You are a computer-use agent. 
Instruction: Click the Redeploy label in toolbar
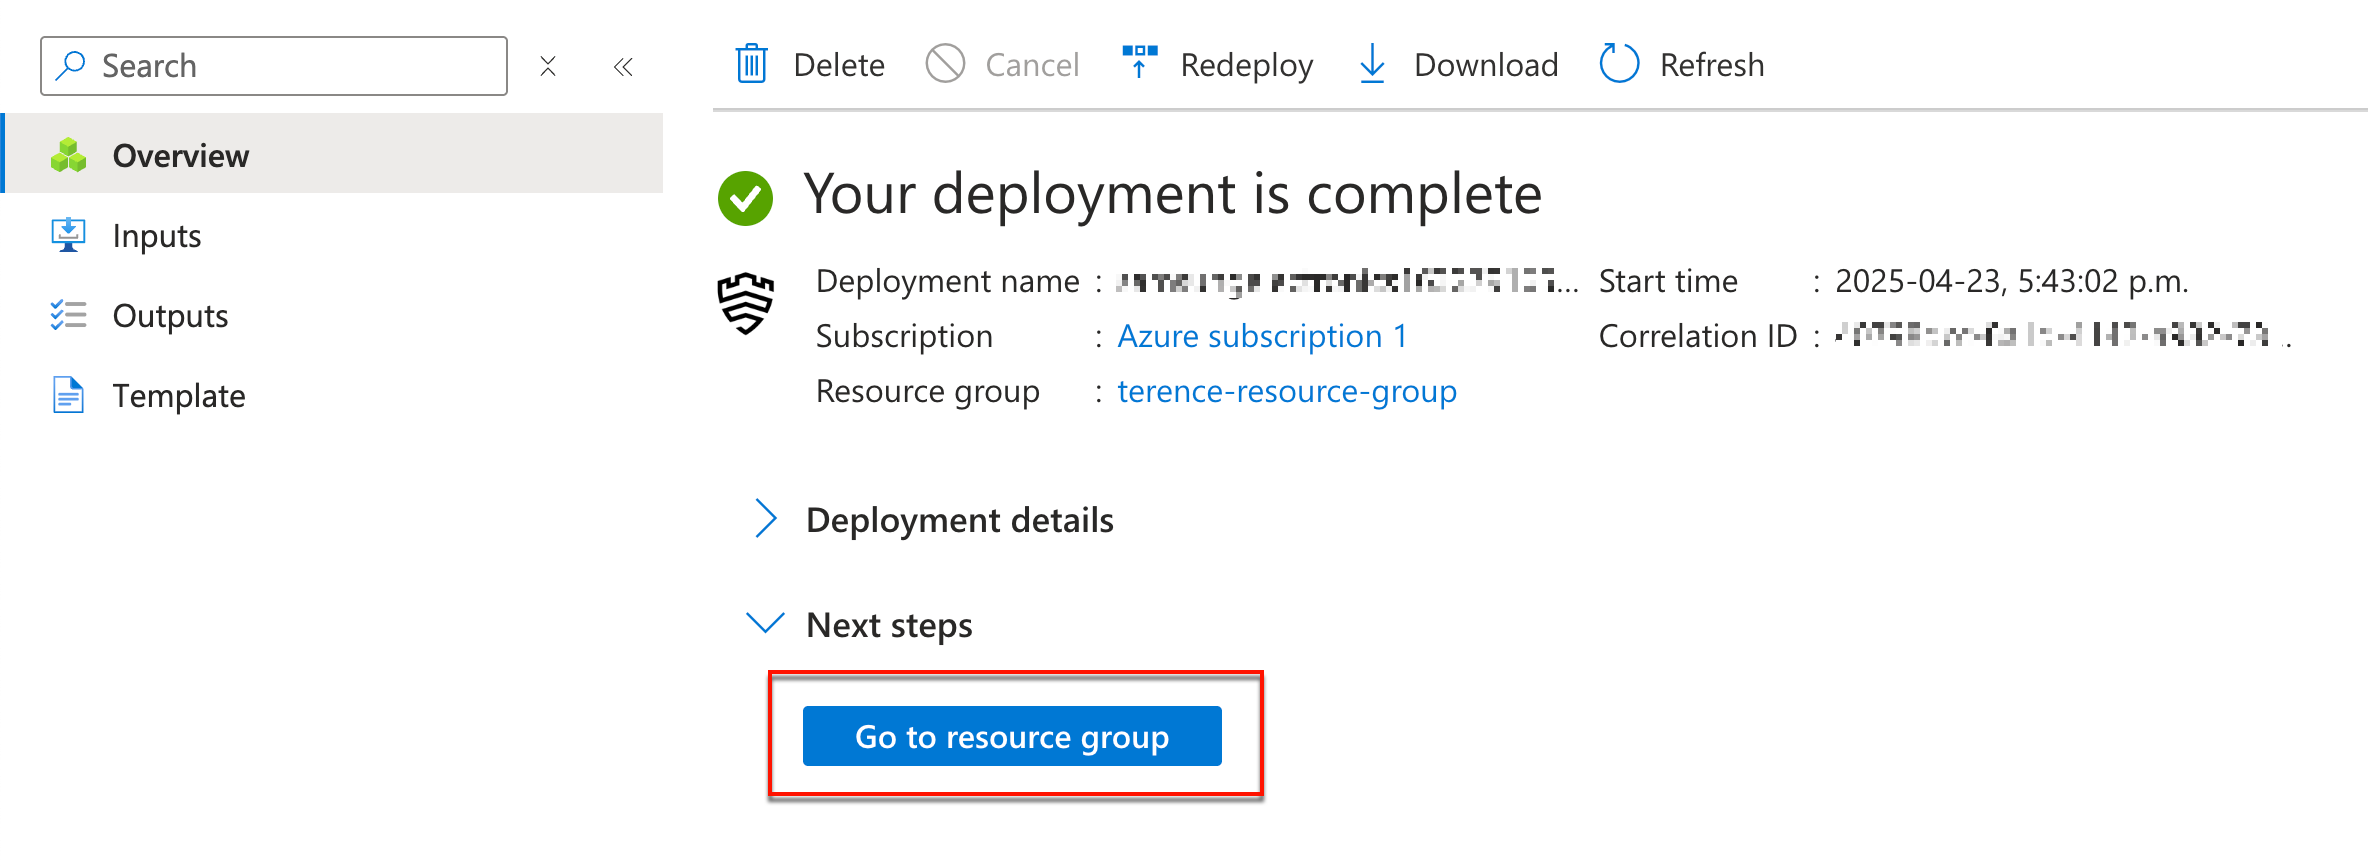[x=1246, y=65]
